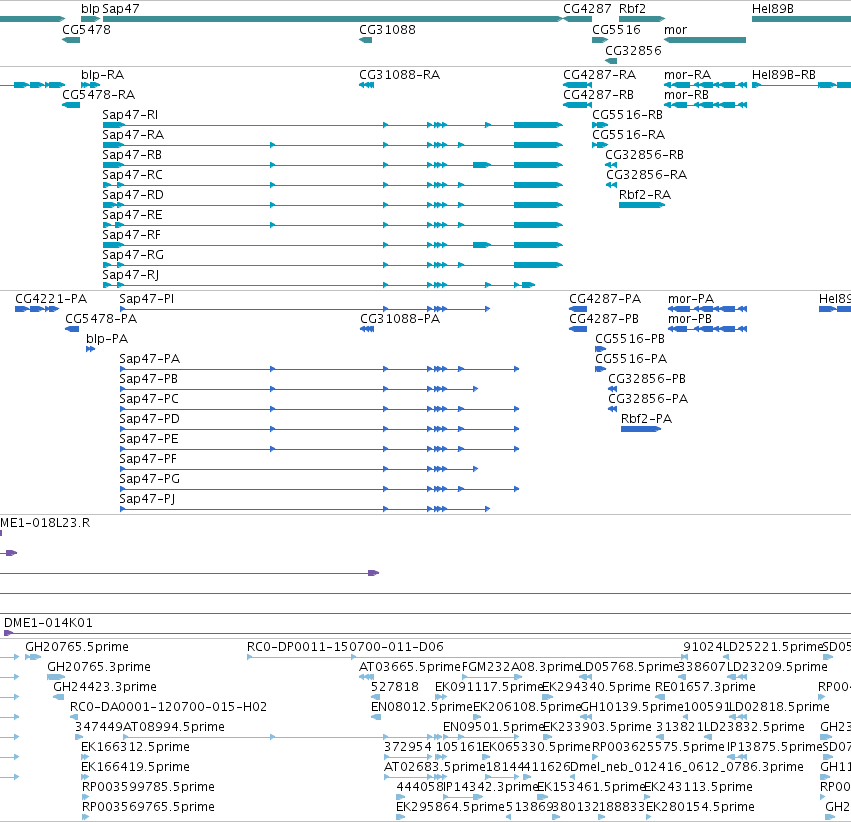
Task: Click the blp-RA transcript label
Action: click(x=103, y=74)
